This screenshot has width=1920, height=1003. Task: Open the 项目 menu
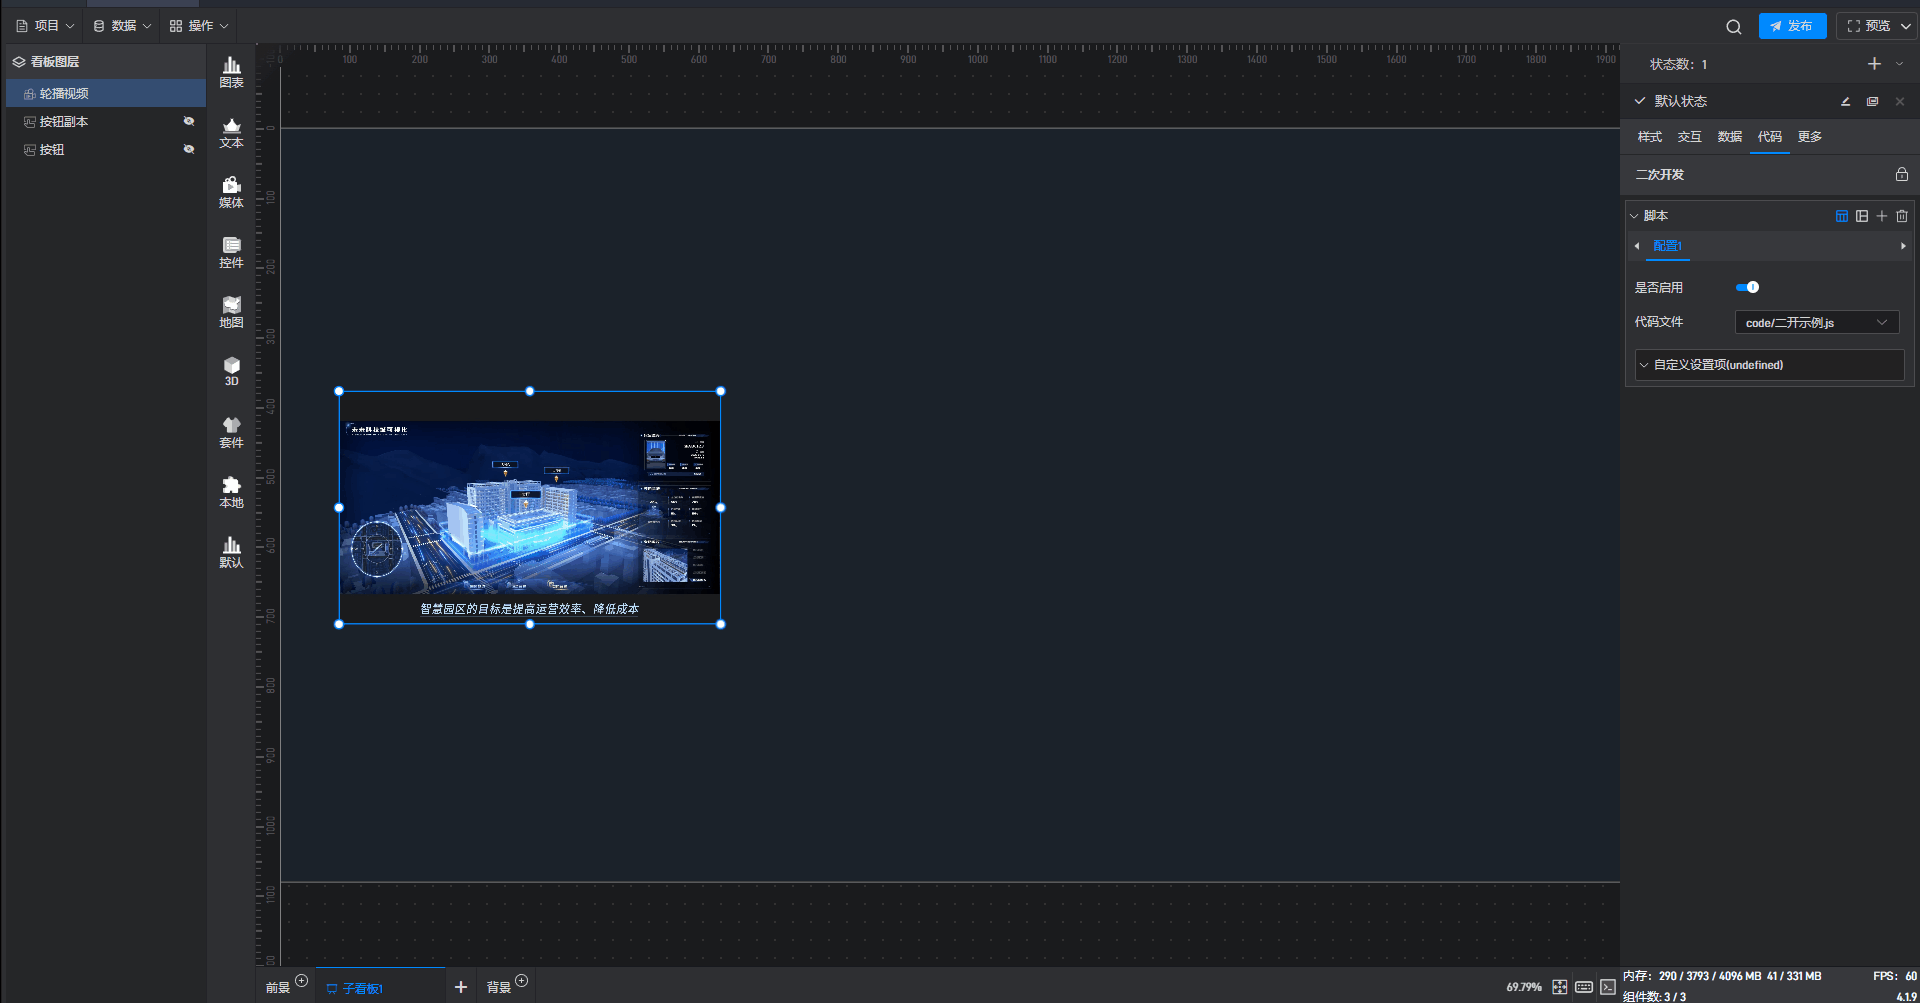click(45, 26)
